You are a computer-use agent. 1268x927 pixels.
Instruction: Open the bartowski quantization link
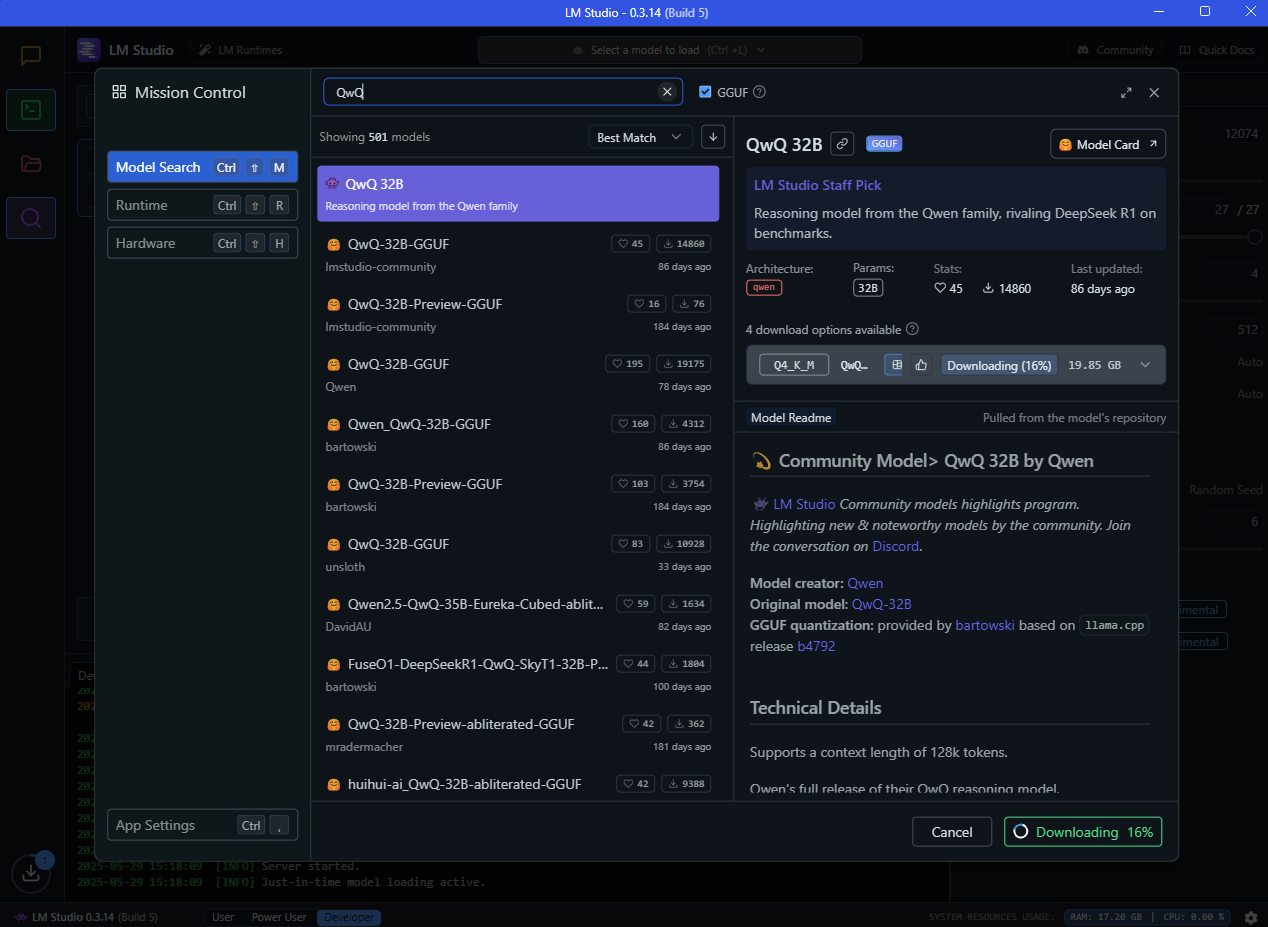tap(985, 625)
